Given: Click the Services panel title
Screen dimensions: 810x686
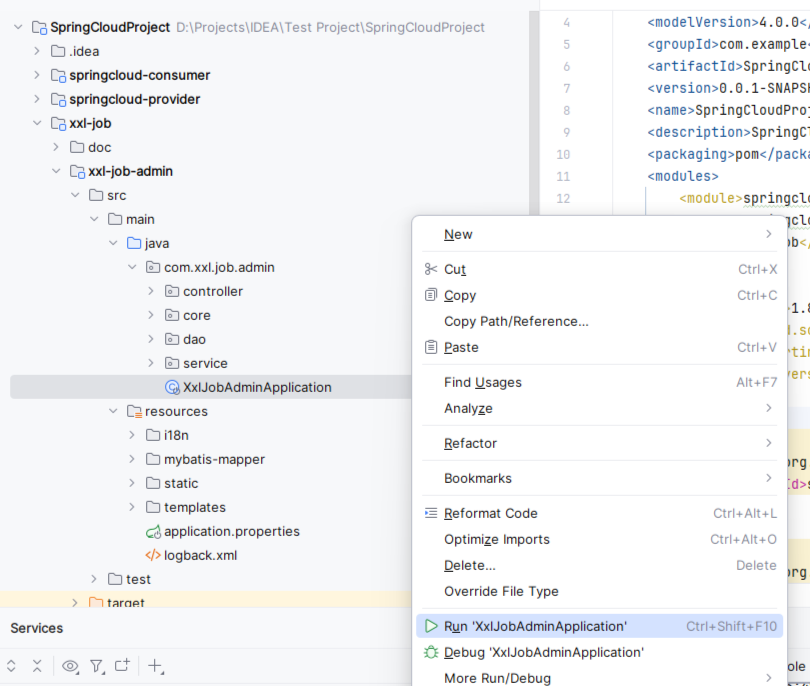Looking at the screenshot, I should coord(37,628).
